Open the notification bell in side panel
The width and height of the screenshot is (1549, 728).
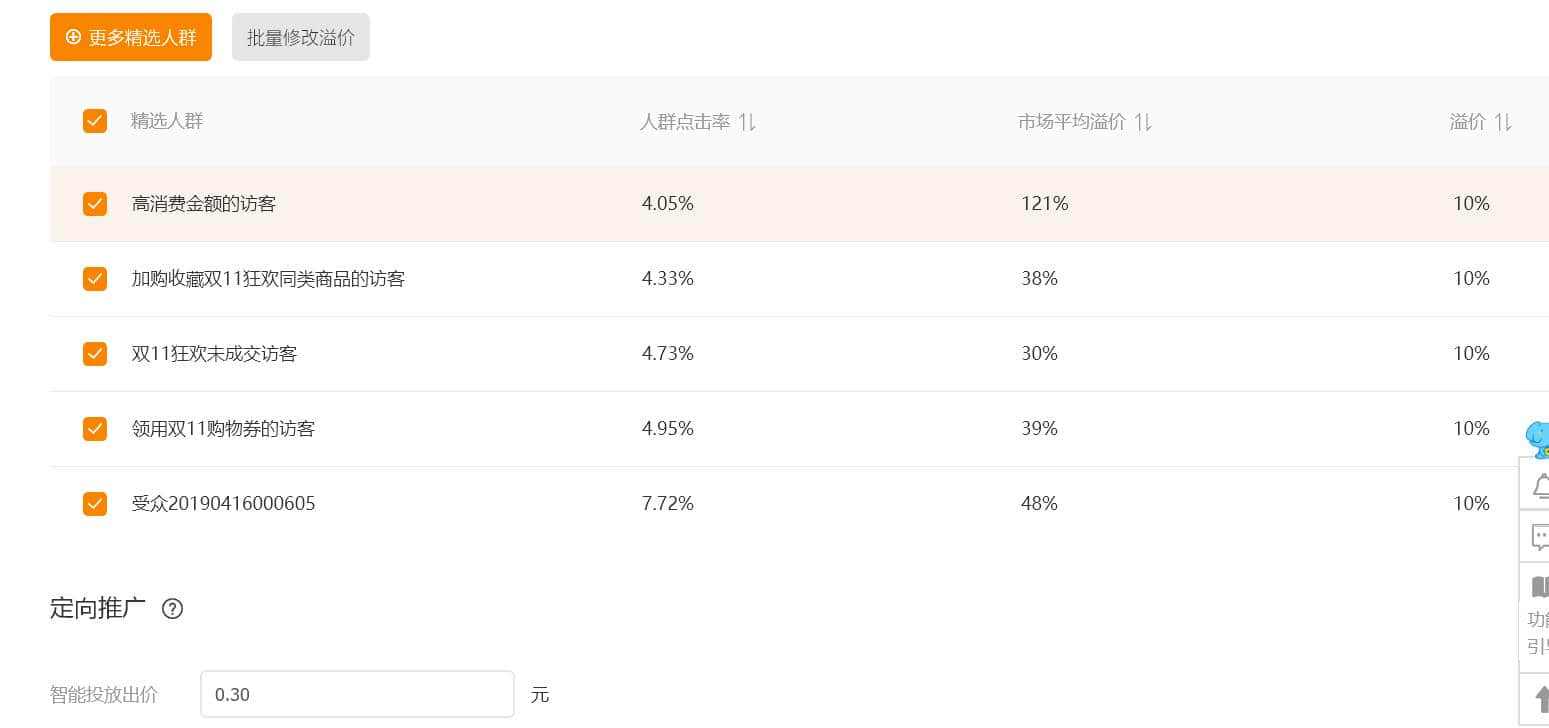point(1539,485)
